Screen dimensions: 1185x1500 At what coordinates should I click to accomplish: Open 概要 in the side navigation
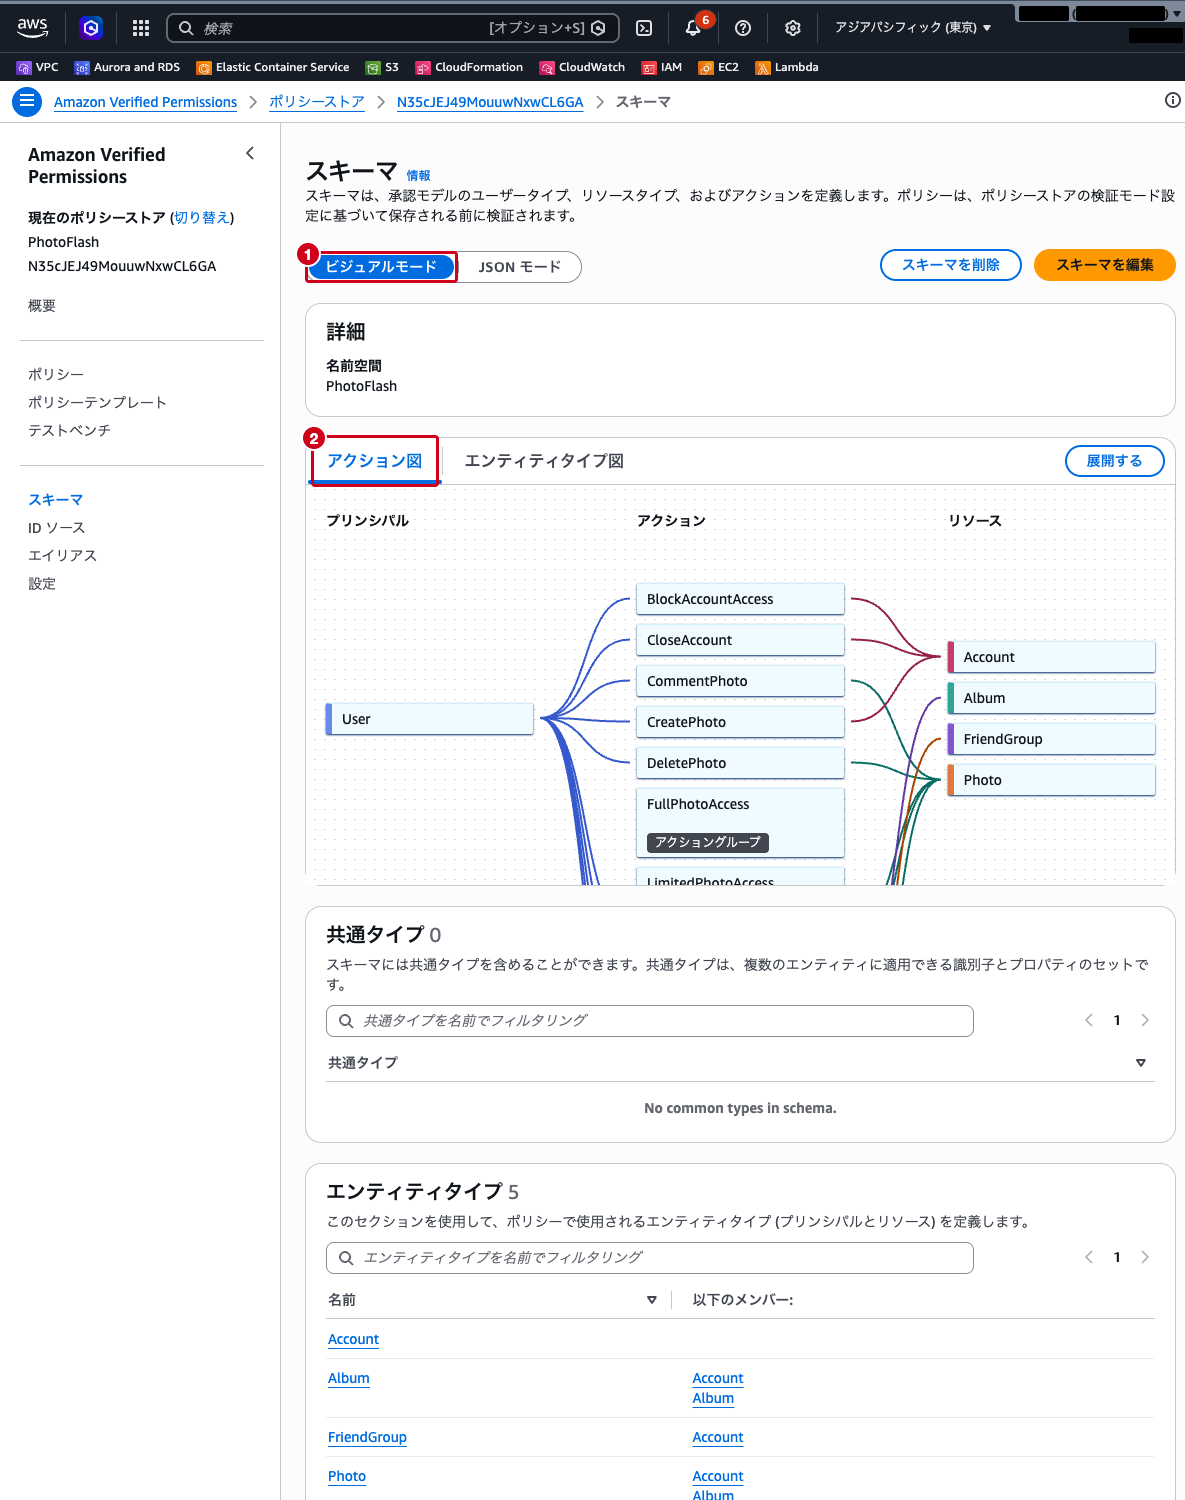42,306
